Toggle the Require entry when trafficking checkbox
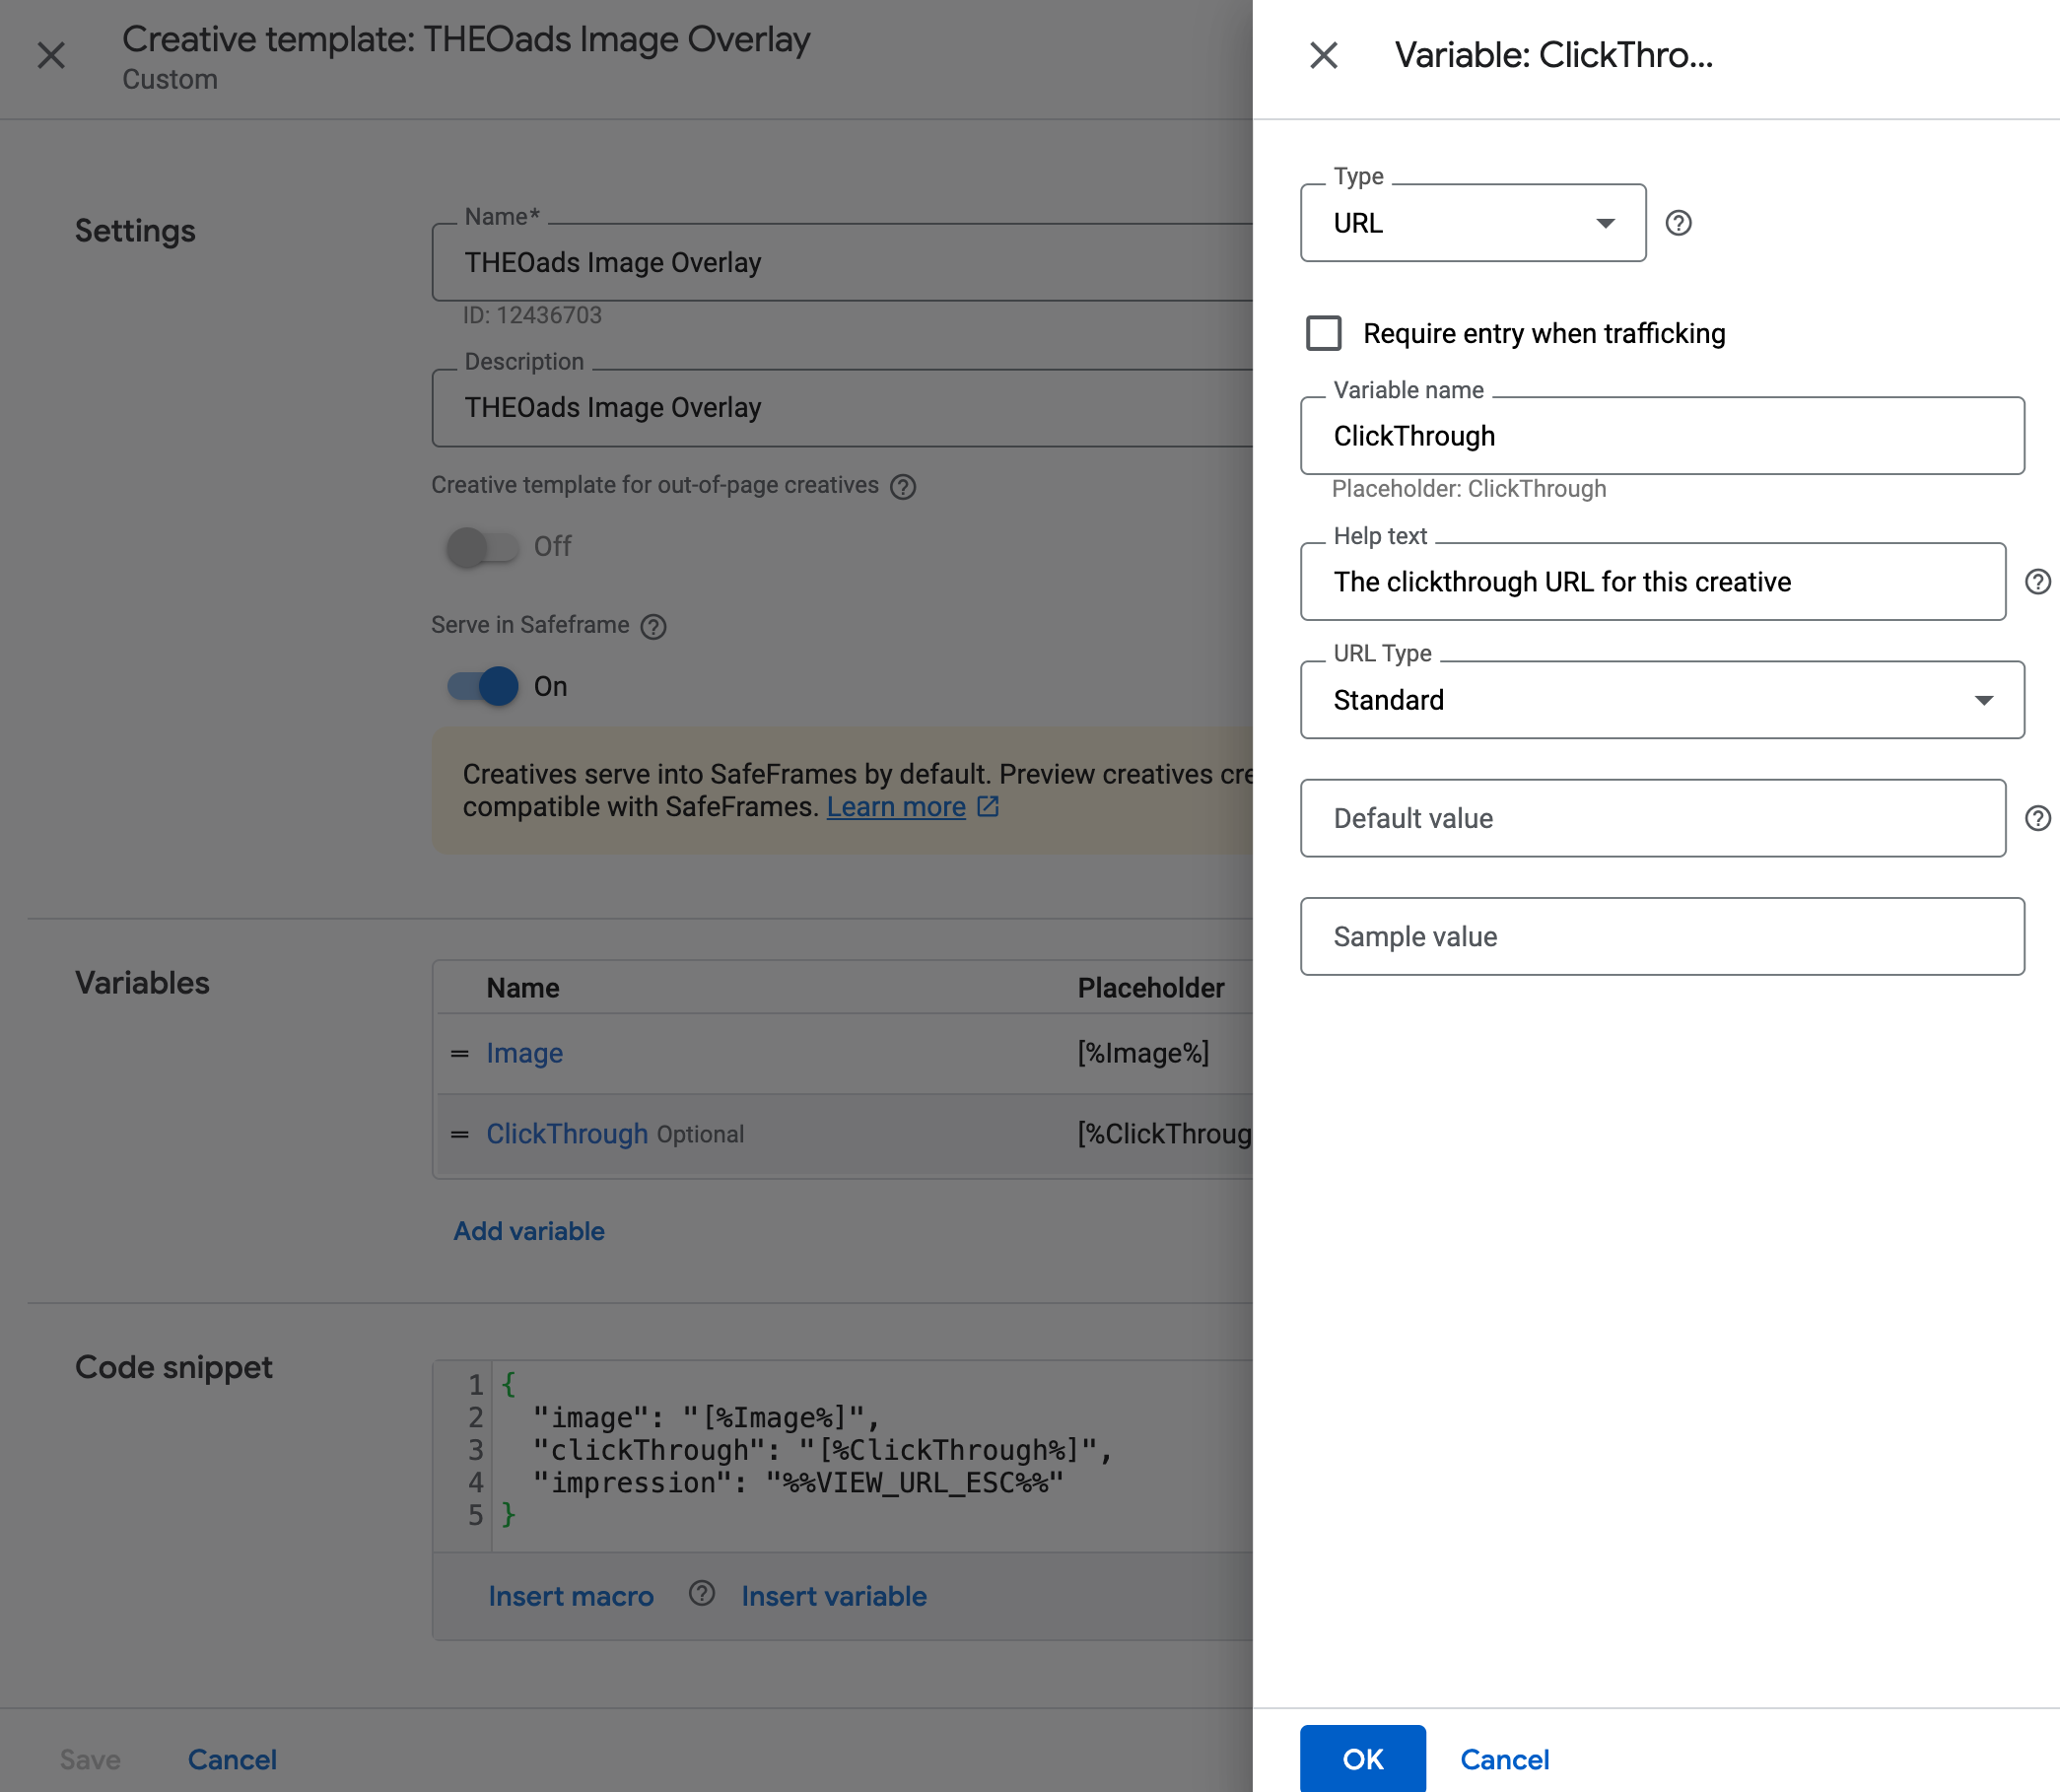The height and width of the screenshot is (1792, 2060). point(1325,331)
